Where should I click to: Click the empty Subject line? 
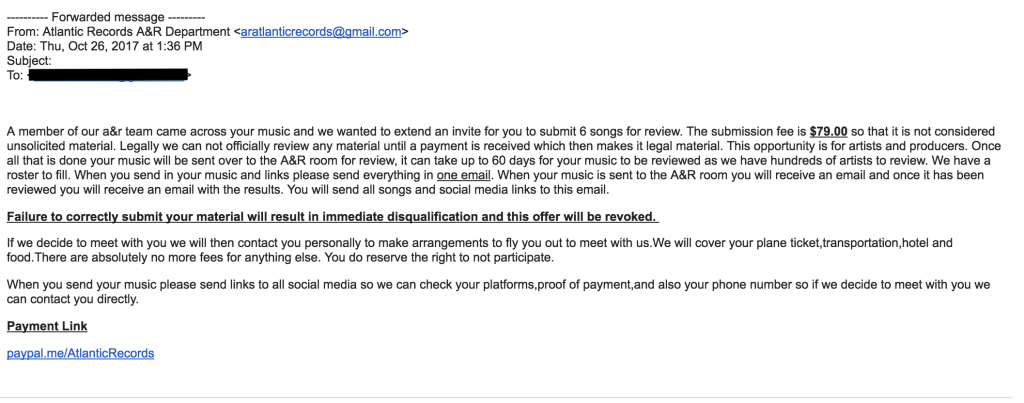29,61
